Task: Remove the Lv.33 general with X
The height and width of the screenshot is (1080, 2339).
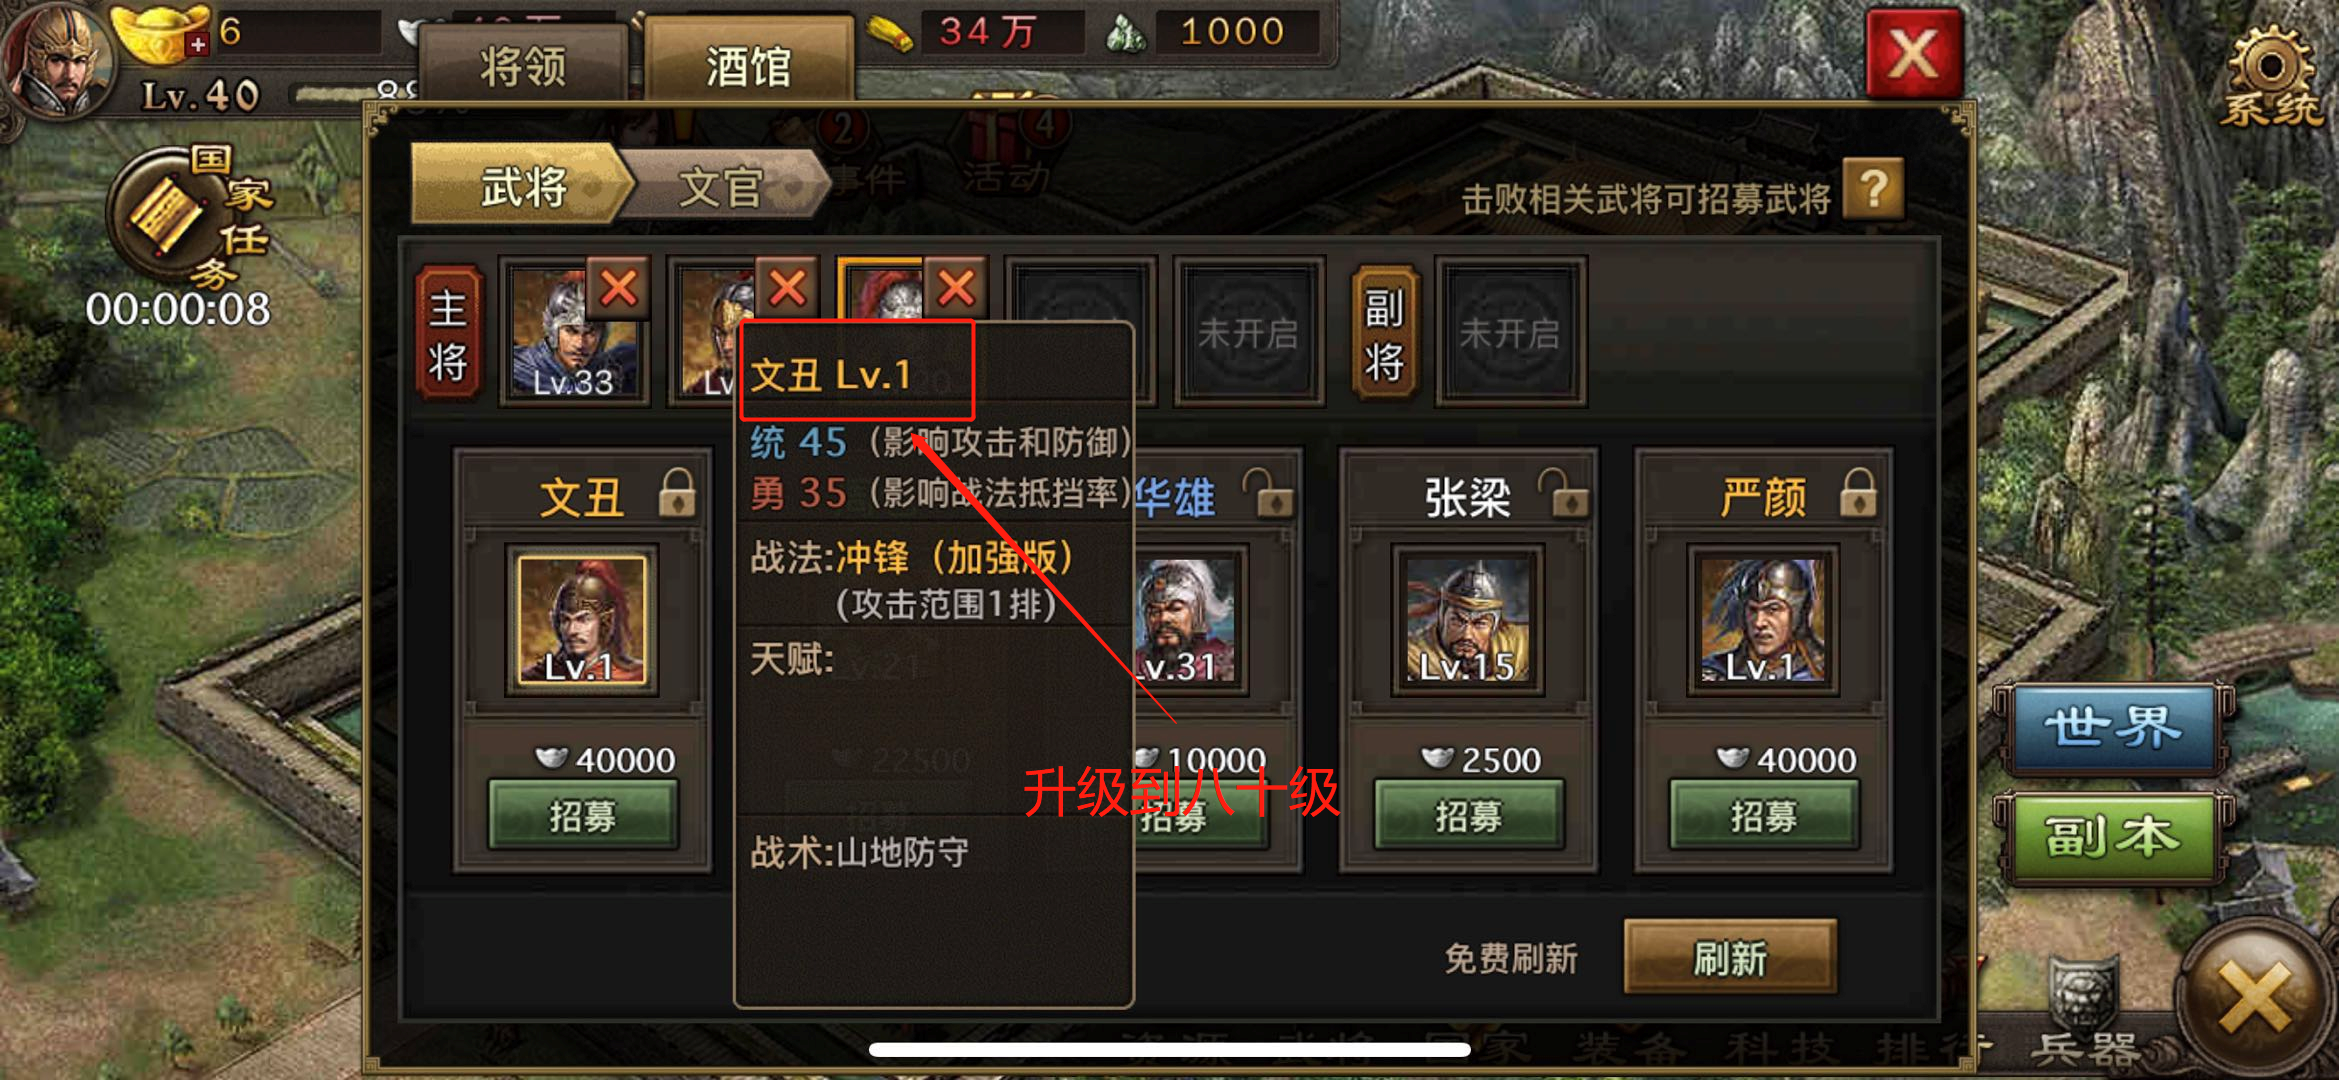Action: tap(619, 289)
